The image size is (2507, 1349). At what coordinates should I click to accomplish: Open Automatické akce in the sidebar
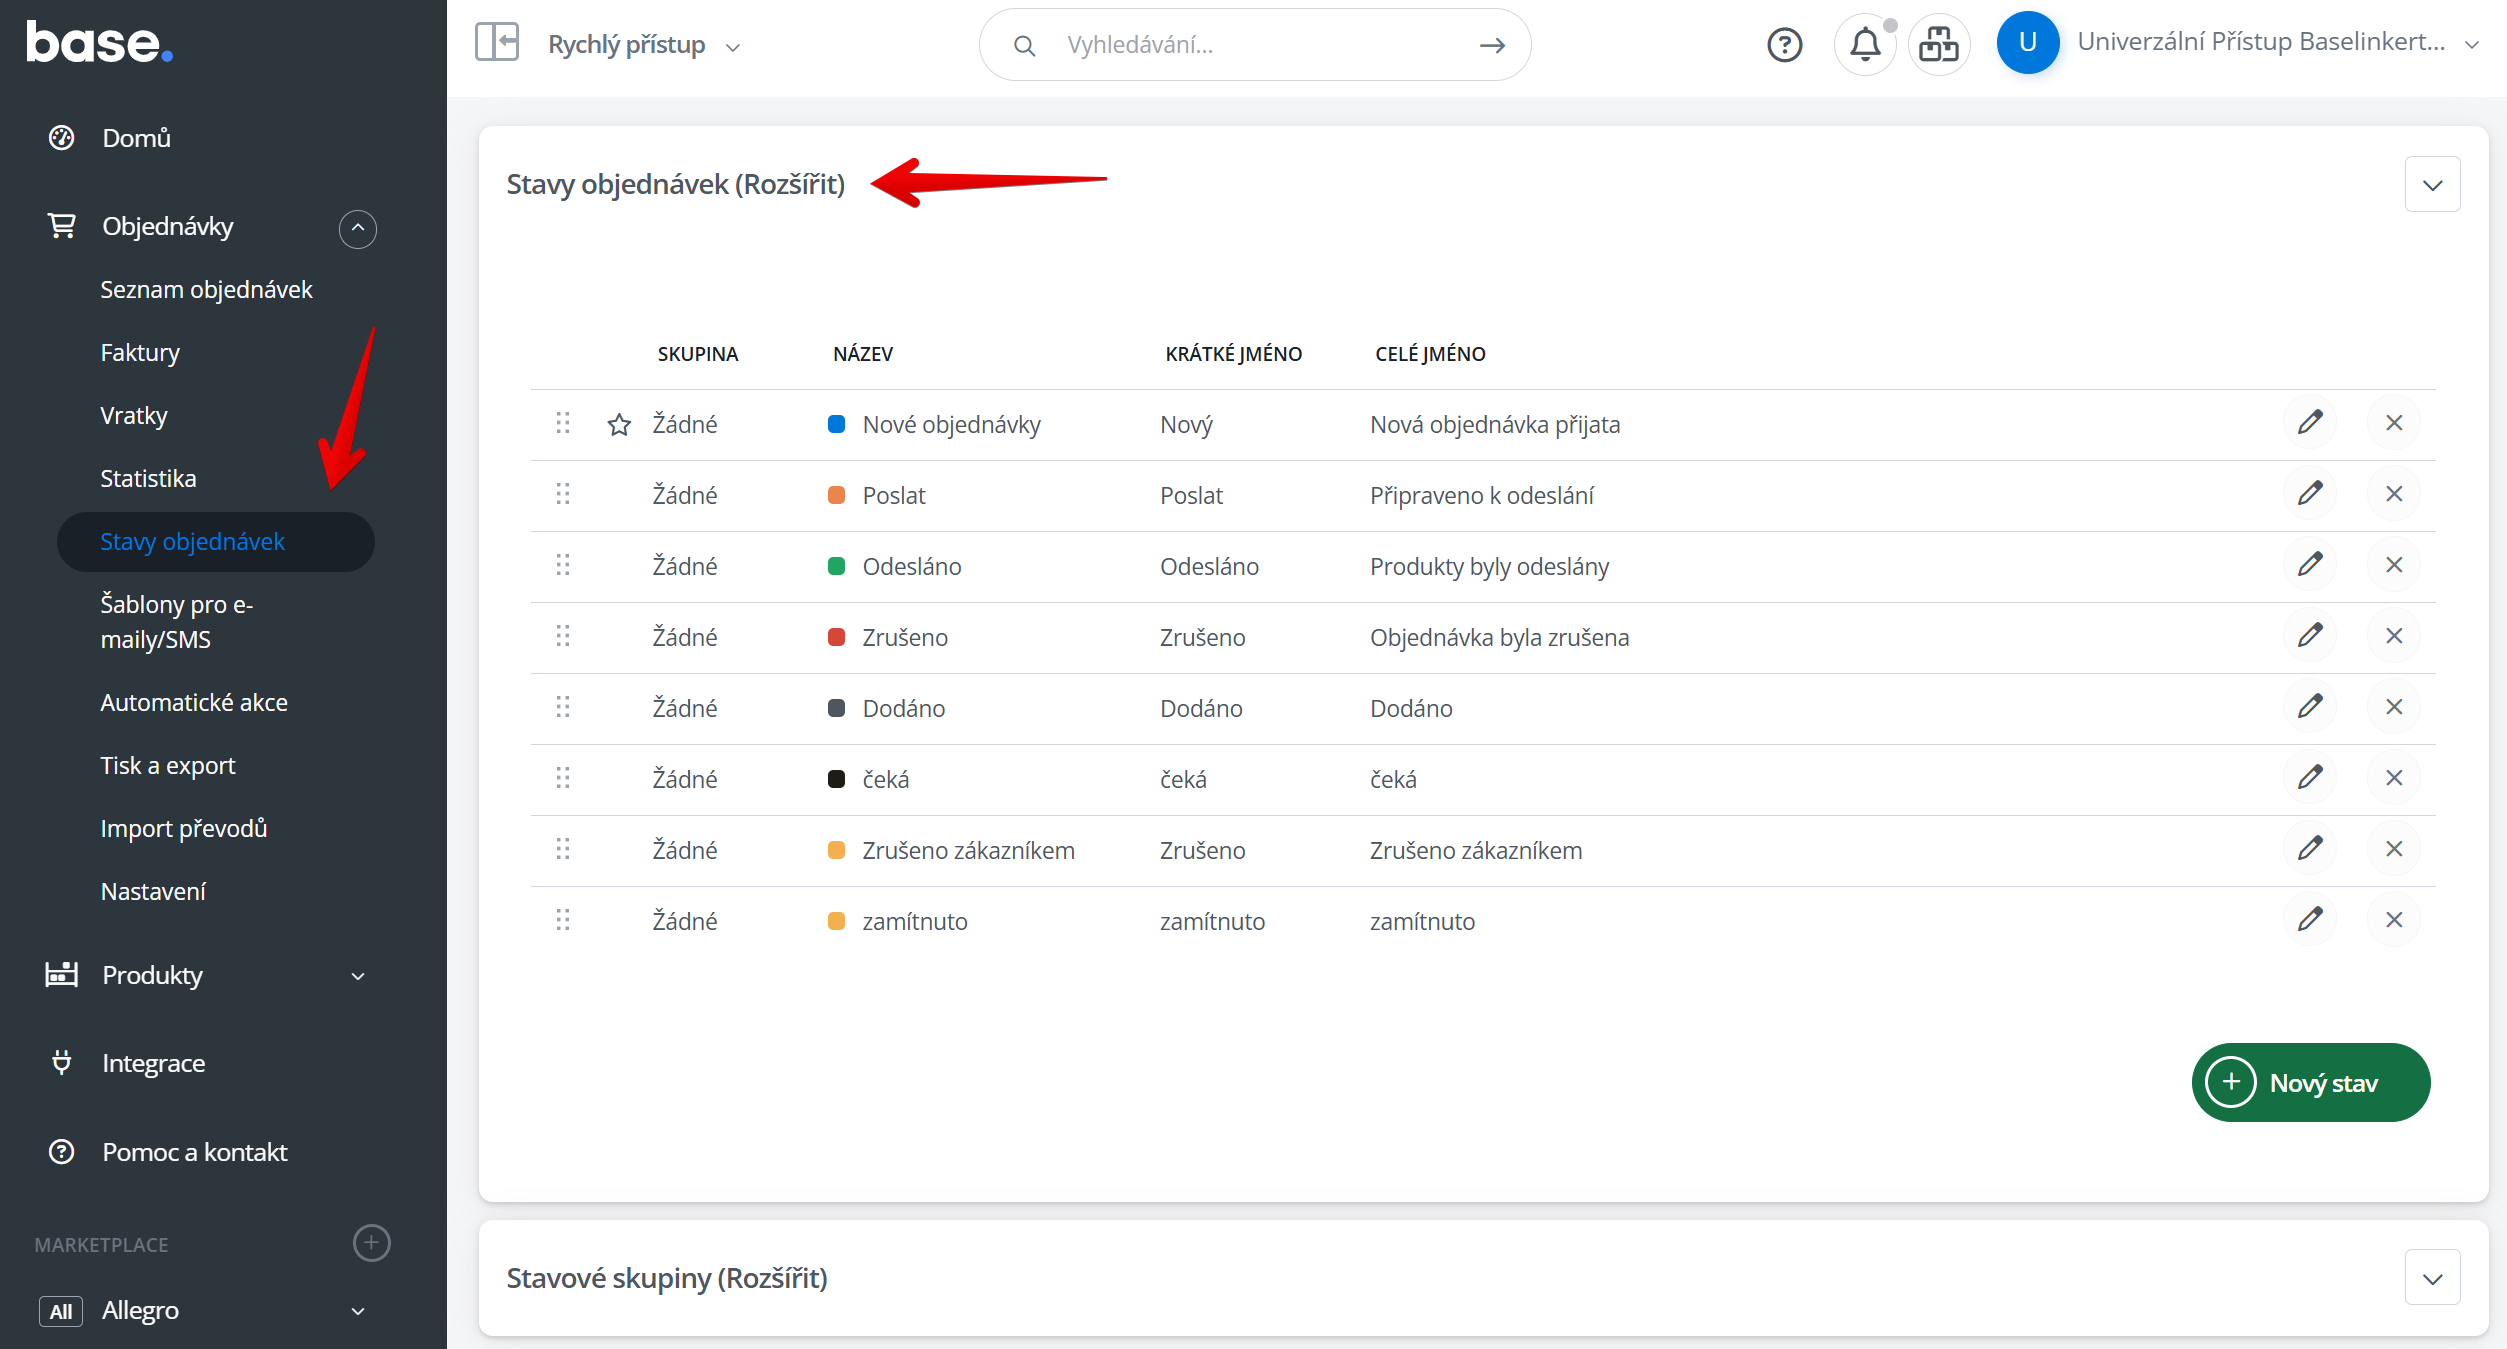coord(194,702)
